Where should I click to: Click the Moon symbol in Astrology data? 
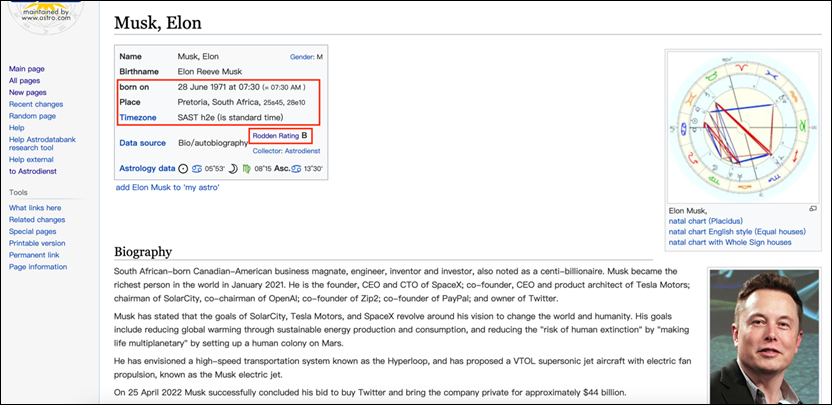233,169
